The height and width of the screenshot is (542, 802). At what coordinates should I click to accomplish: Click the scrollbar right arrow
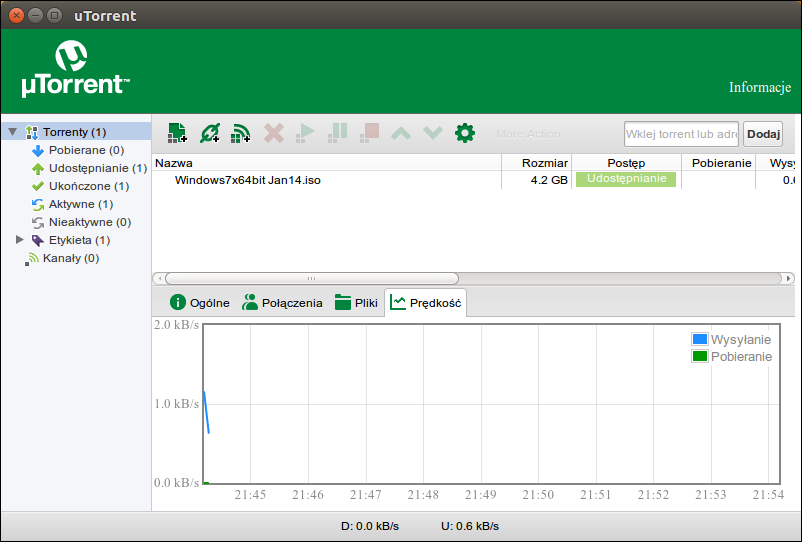789,279
